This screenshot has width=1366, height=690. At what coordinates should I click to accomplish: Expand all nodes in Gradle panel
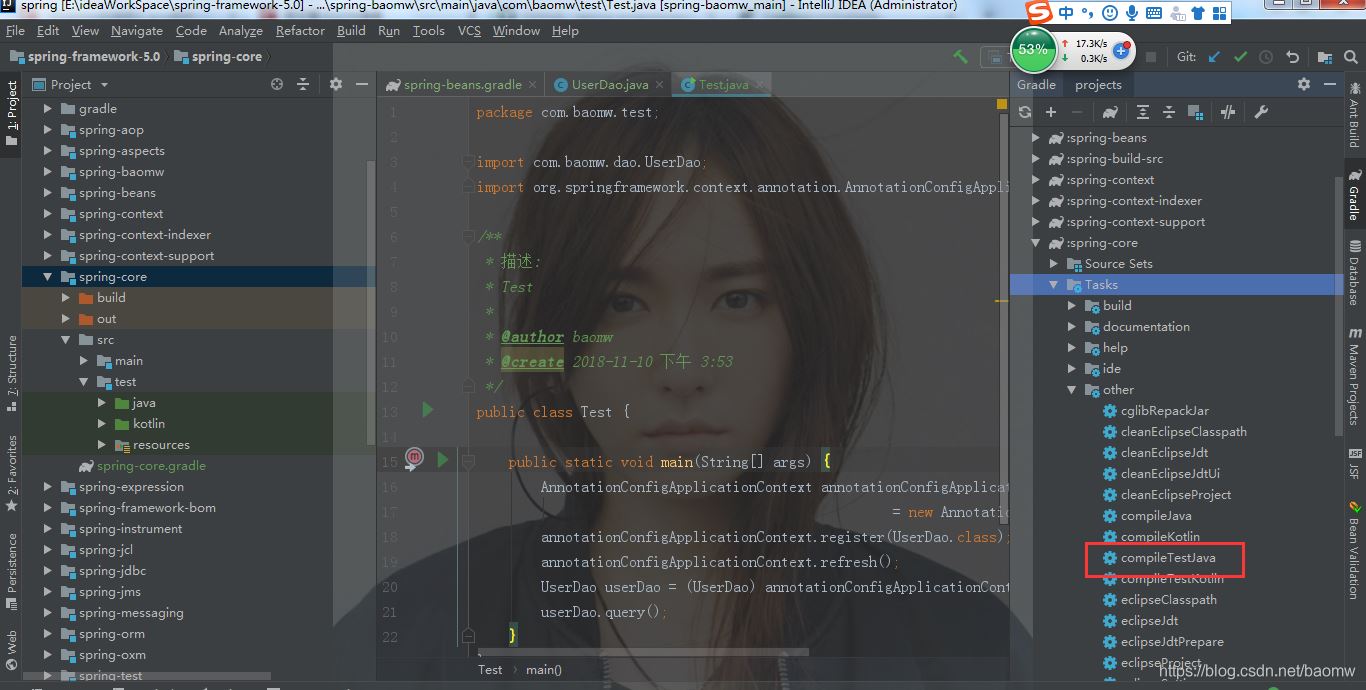pos(1143,112)
